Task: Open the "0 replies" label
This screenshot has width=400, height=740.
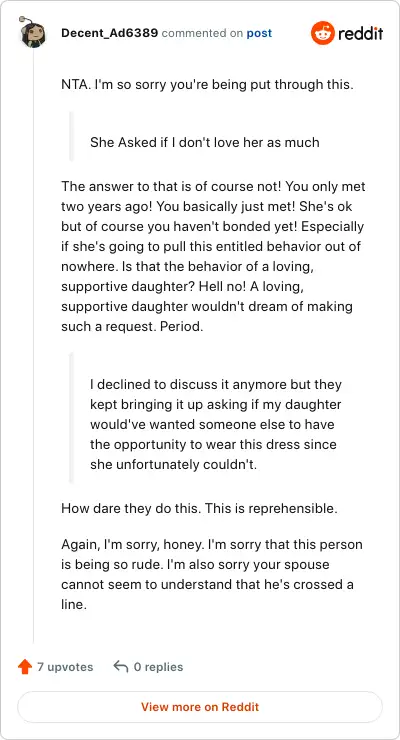Action: [x=158, y=667]
